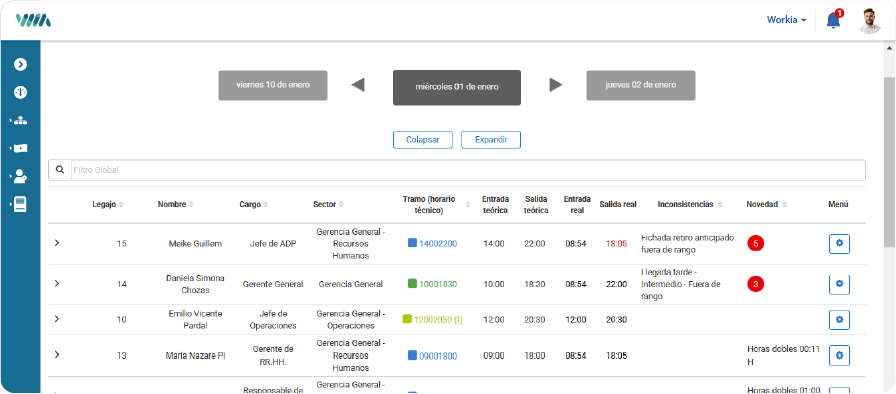Click the search magnifier icon
Viewport: 896px width, 394px height.
click(59, 170)
